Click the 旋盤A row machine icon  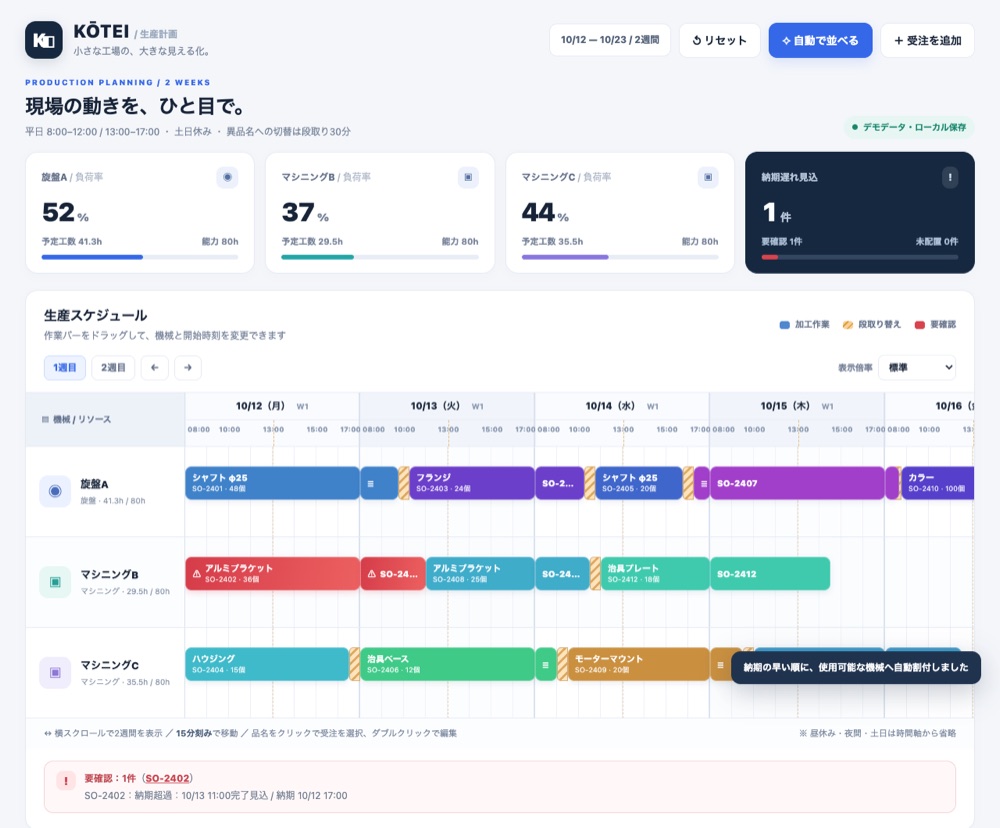click(x=55, y=491)
